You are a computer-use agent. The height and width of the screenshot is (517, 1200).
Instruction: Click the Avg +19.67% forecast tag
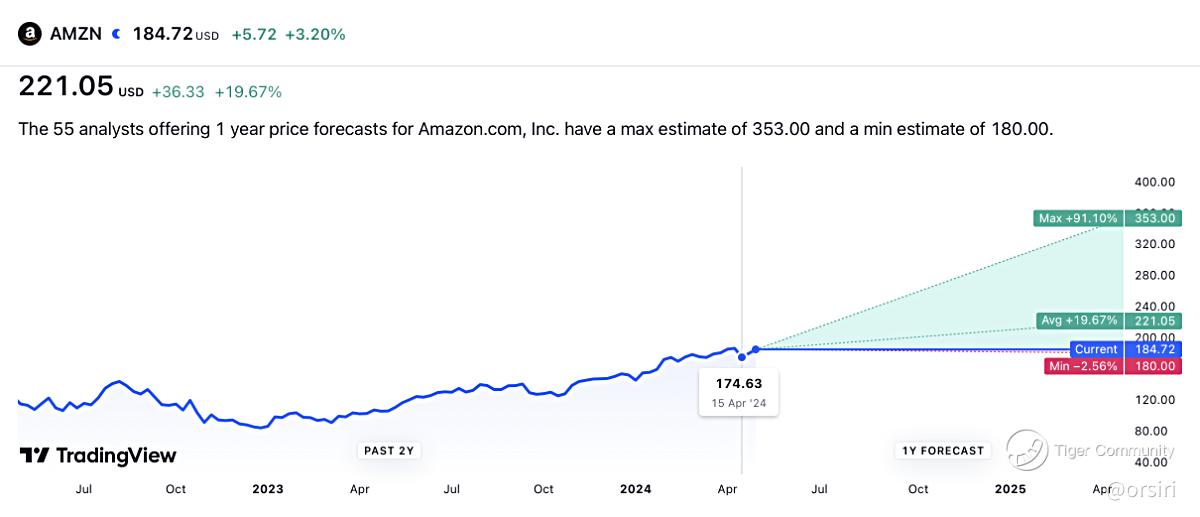(x=1080, y=321)
